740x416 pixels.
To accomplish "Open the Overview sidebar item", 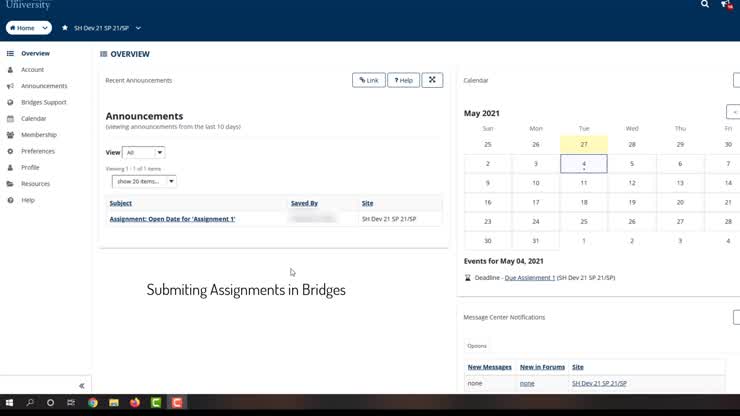I will (x=35, y=53).
